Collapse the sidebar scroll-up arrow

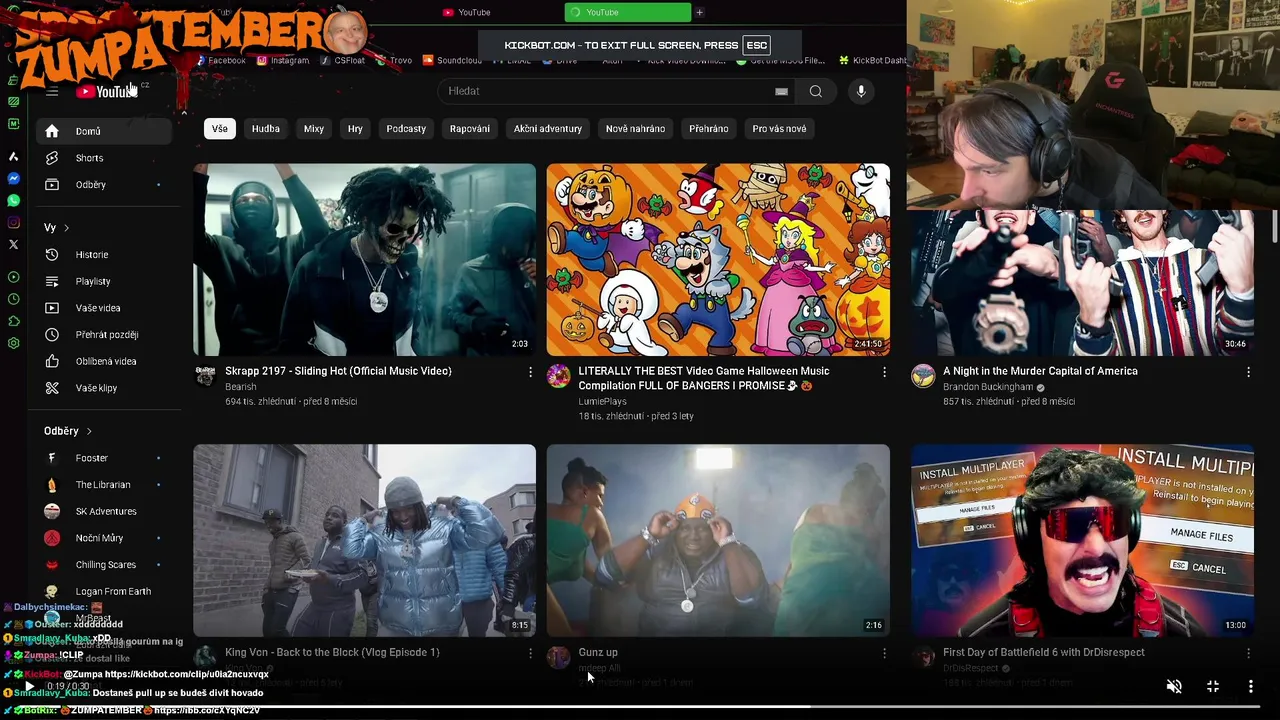pyautogui.click(x=183, y=112)
